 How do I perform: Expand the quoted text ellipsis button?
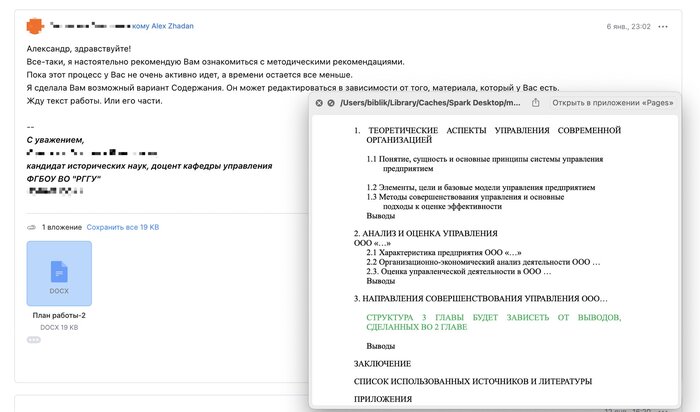33,340
